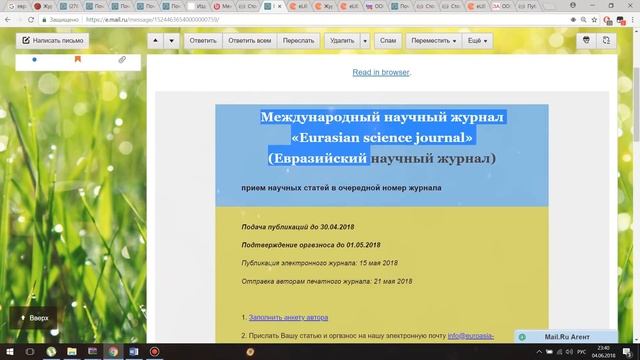Screen dimensions: 640x360
Task: Open the Ещё dropdown menu
Action: 477,40
